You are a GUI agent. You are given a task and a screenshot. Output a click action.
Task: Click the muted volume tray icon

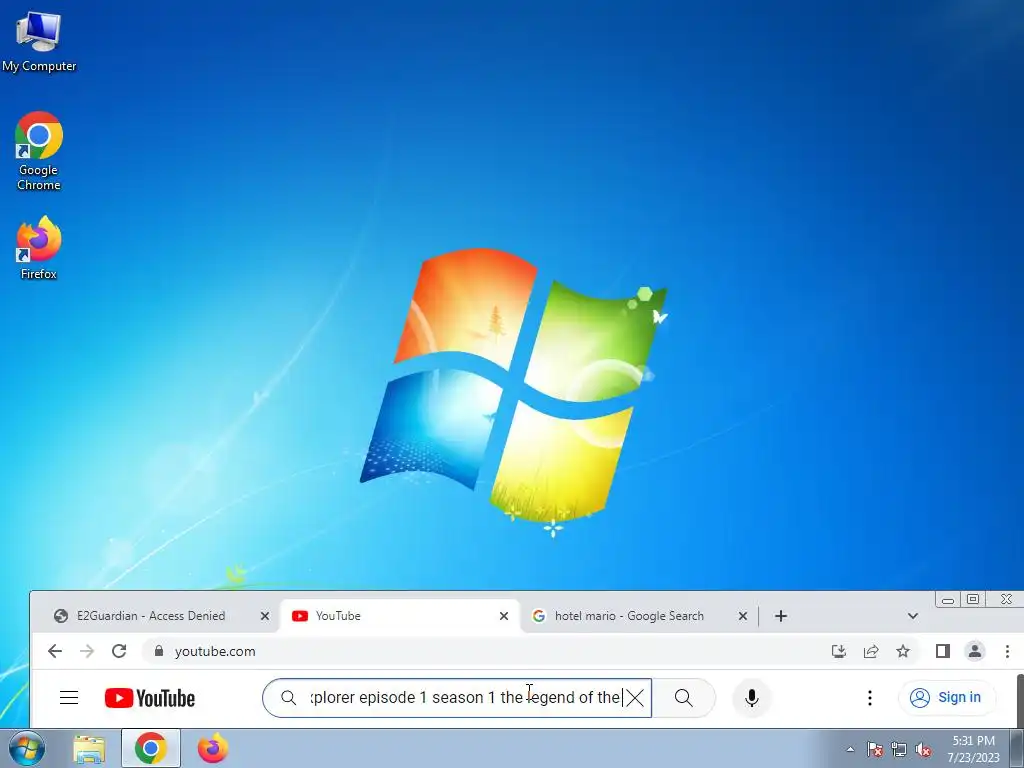[923, 750]
